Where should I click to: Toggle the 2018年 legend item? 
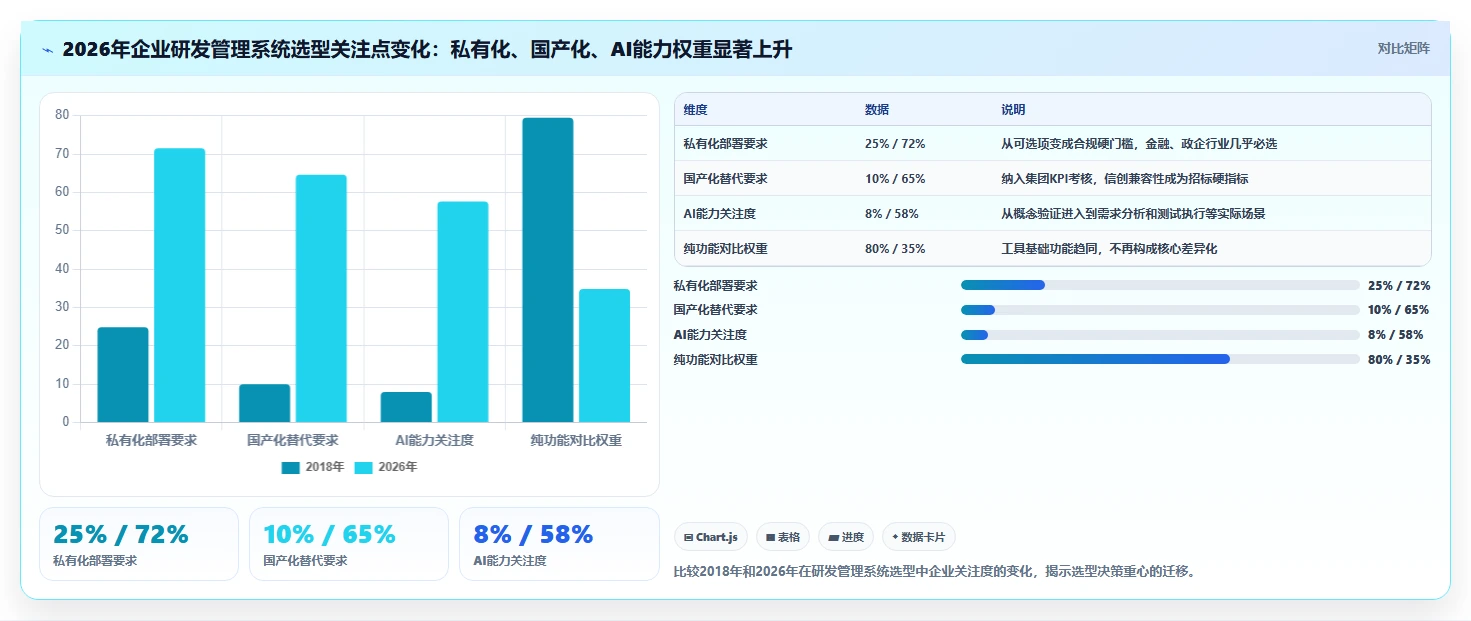(312, 467)
